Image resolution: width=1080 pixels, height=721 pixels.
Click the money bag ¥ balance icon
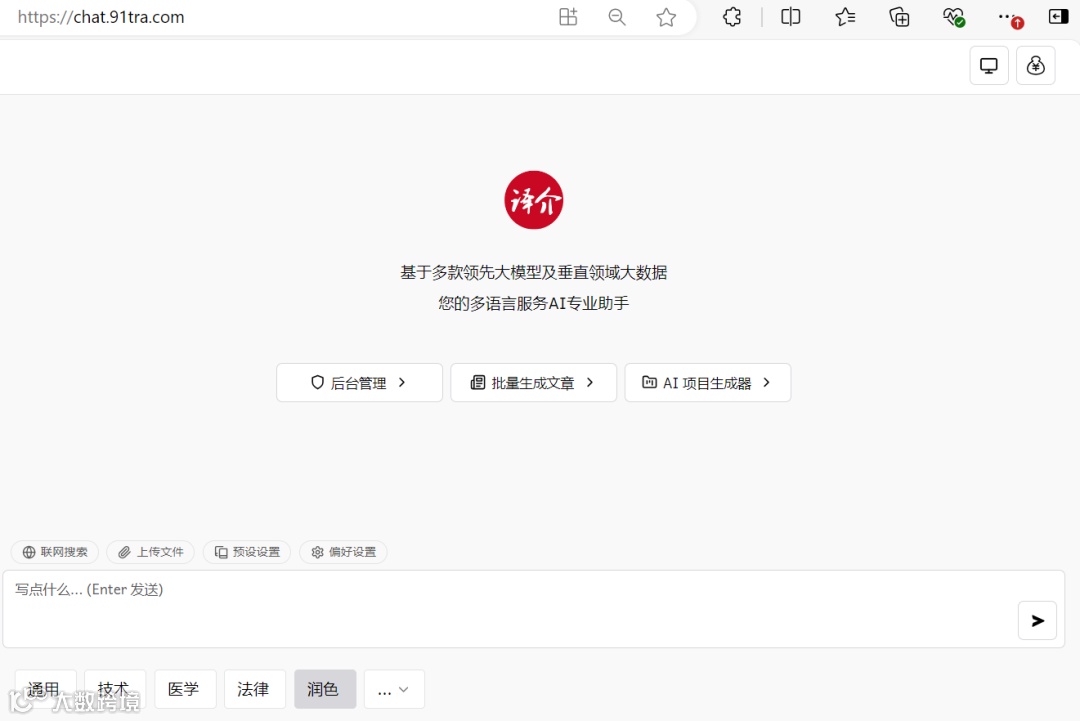(x=1035, y=65)
